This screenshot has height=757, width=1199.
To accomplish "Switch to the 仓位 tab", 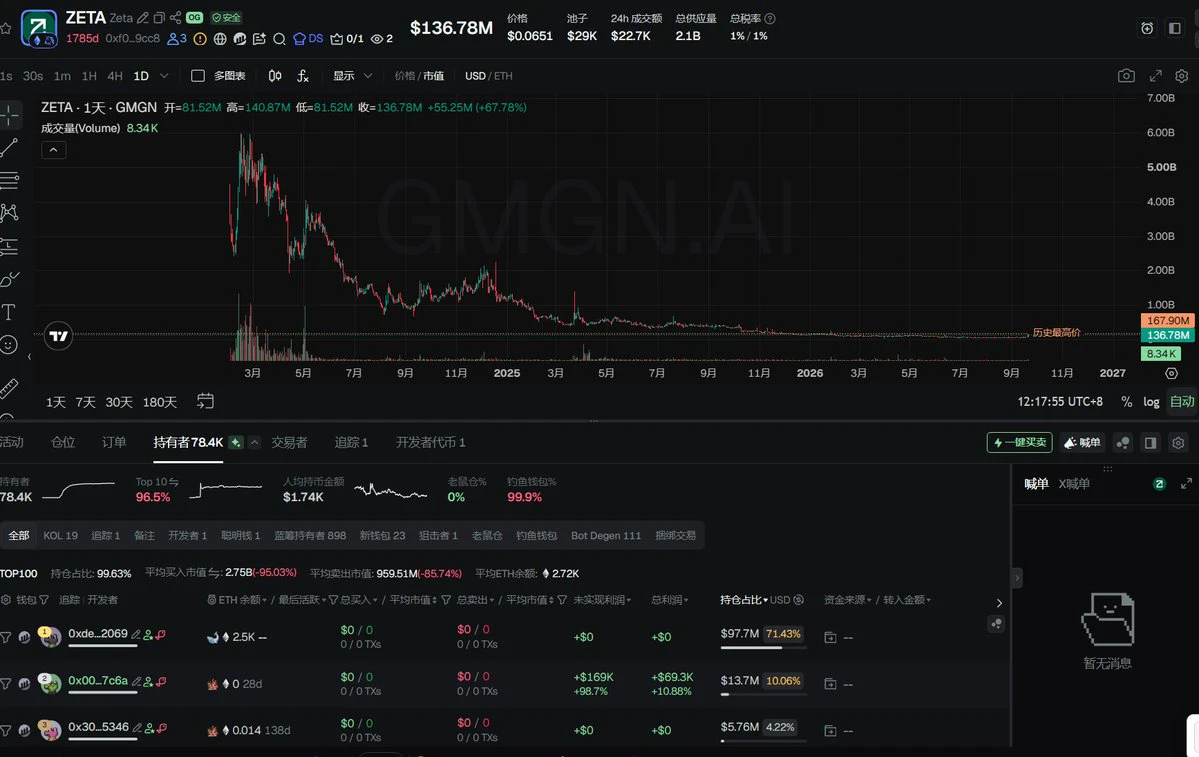I will 63,442.
